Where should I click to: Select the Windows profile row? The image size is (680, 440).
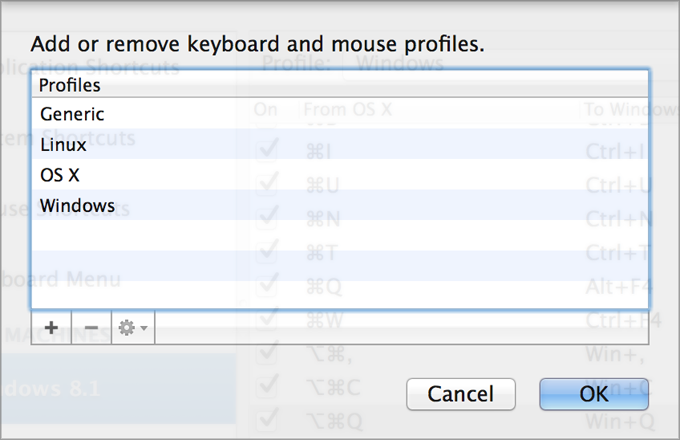(x=340, y=205)
